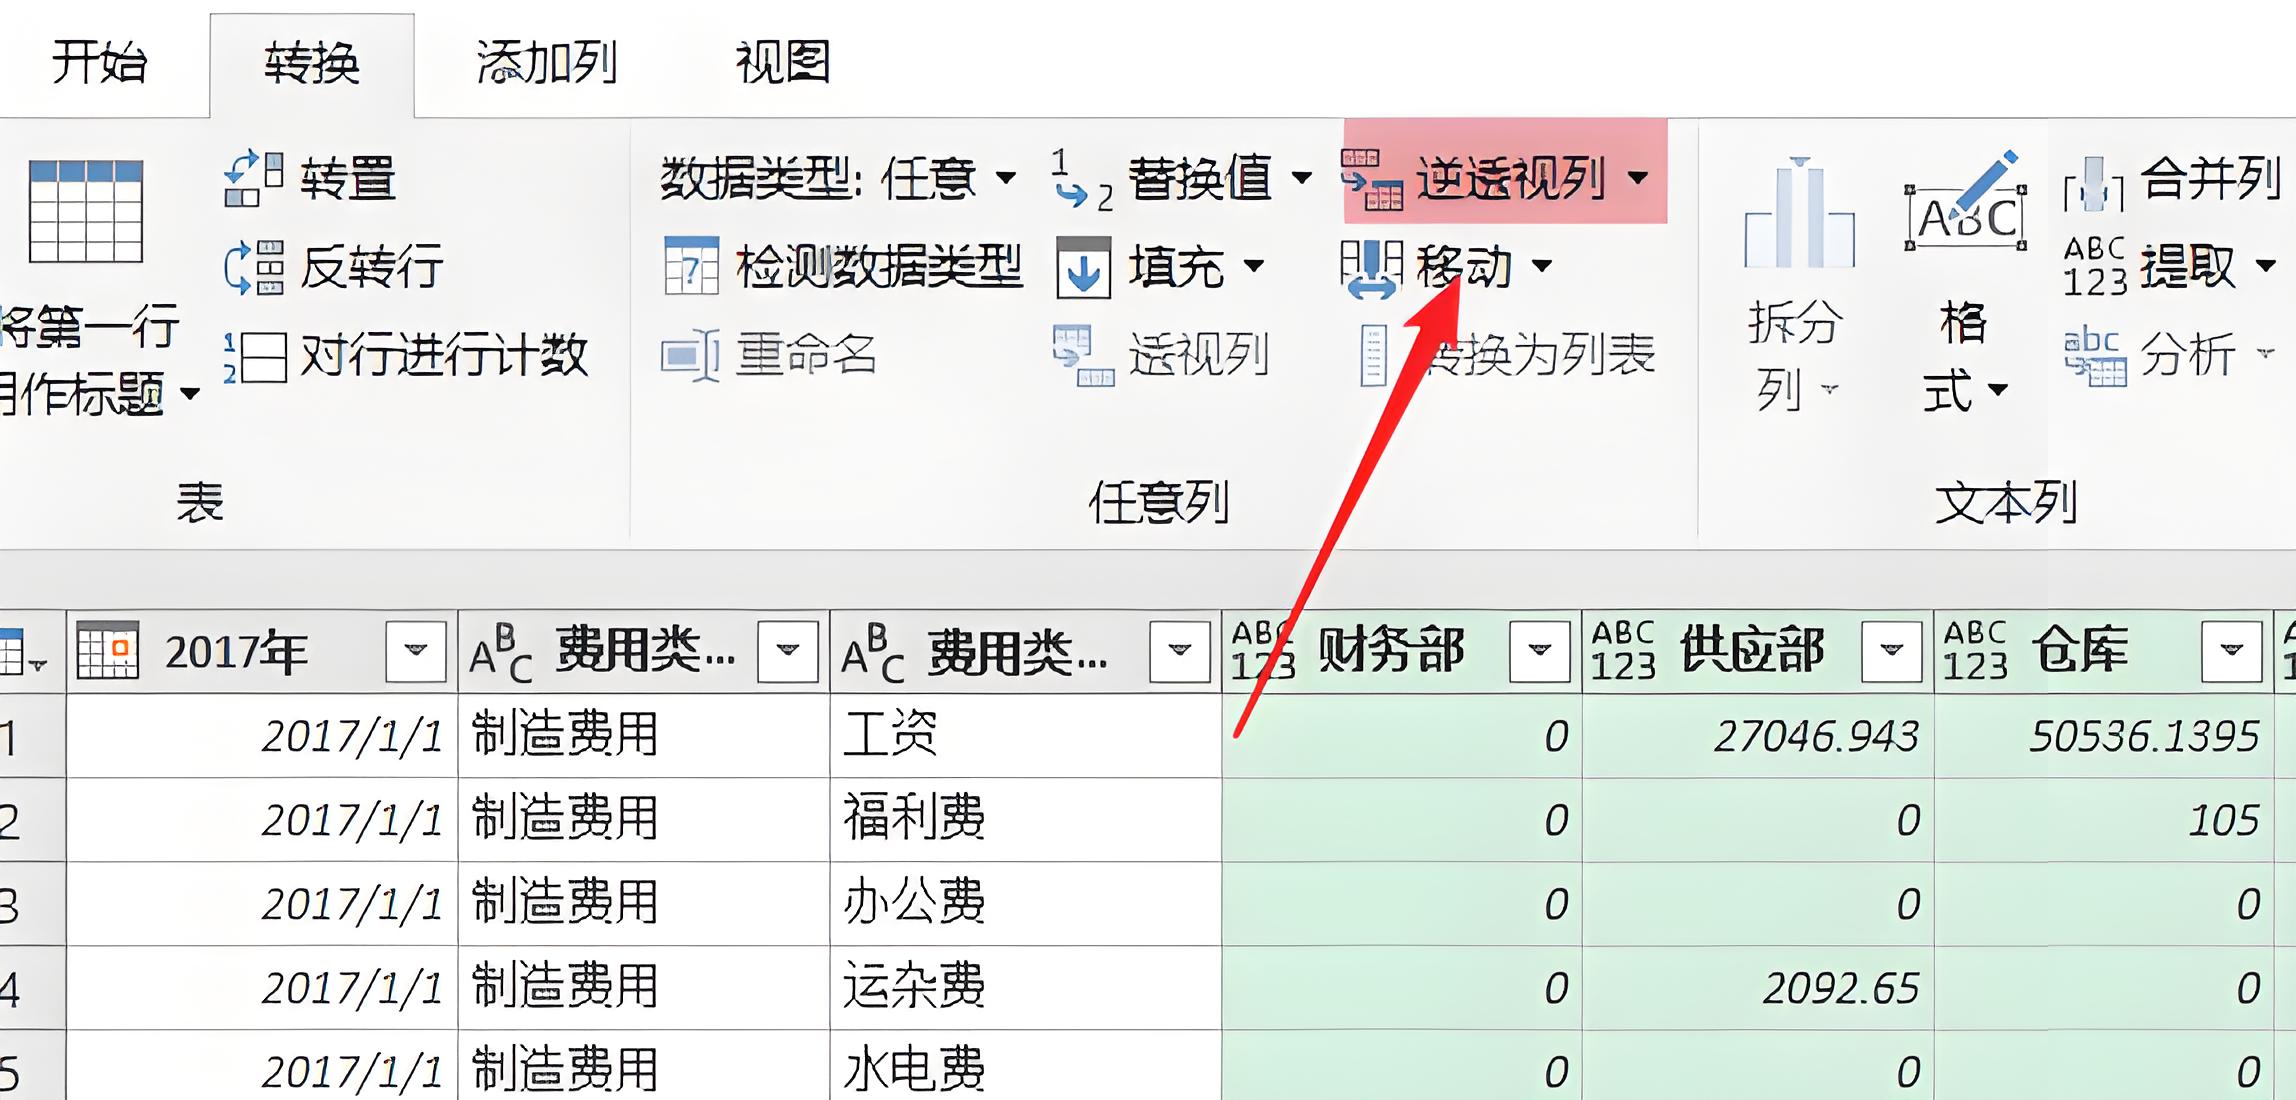Select the 2017年 column header

(x=262, y=652)
